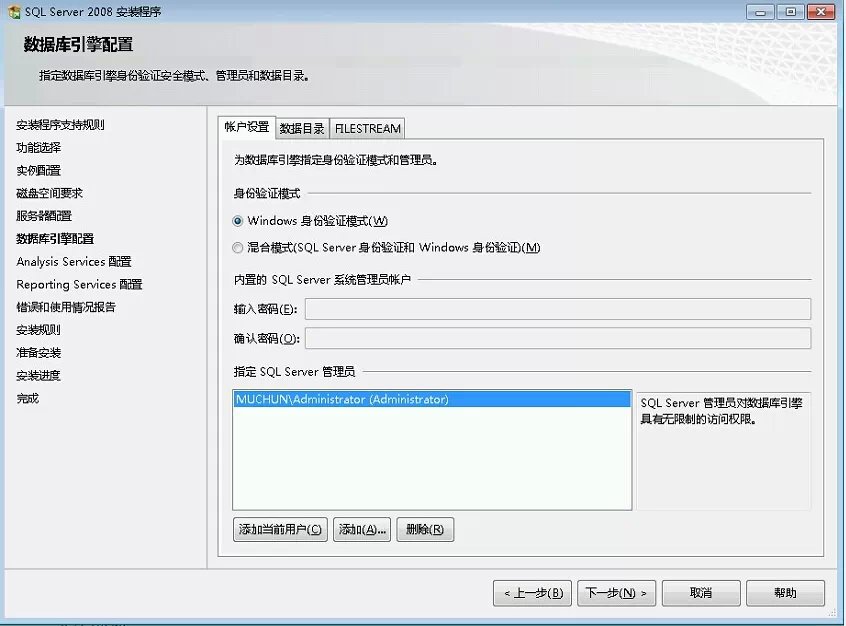Click 安装规则 in the step list

(x=38, y=330)
